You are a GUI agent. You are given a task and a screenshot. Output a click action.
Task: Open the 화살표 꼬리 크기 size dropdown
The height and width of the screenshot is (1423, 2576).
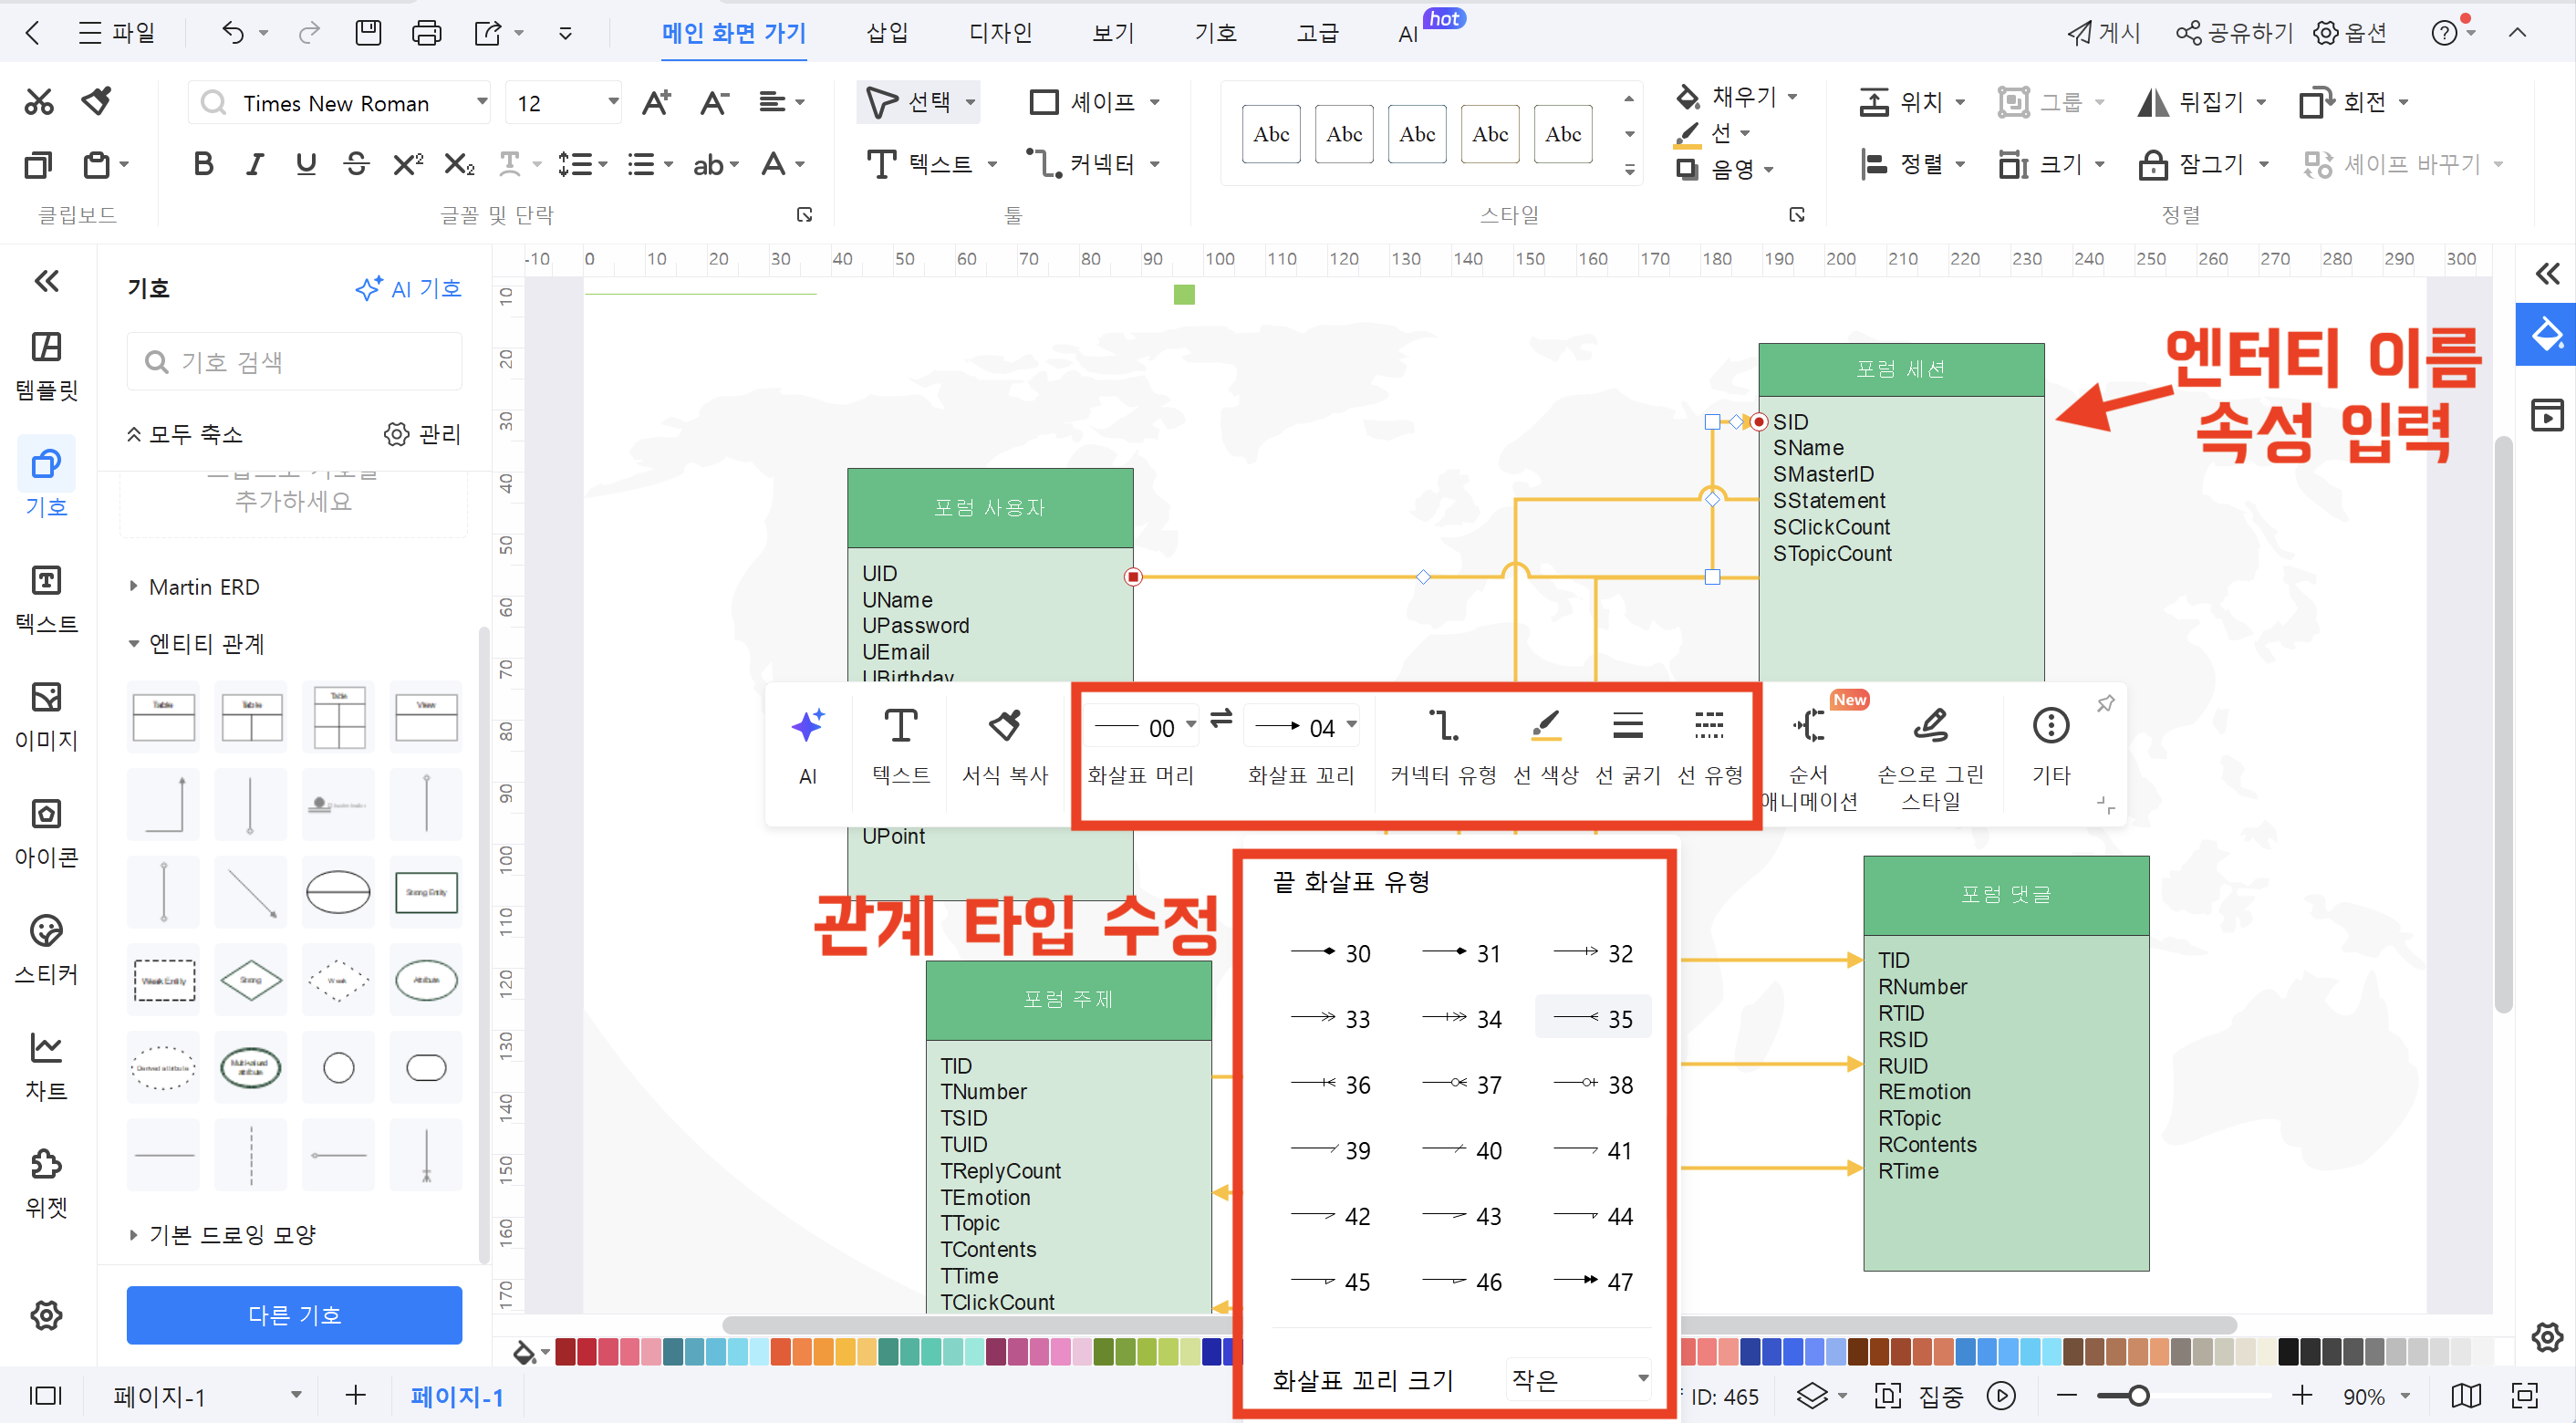coord(1578,1380)
